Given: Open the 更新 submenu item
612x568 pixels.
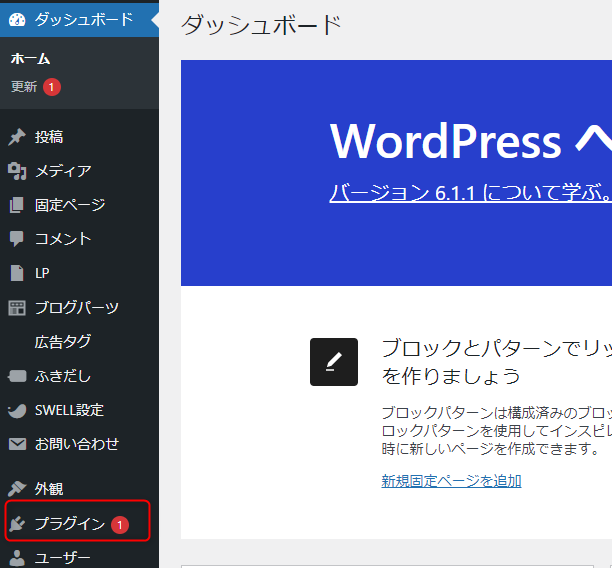Looking at the screenshot, I should [24, 87].
